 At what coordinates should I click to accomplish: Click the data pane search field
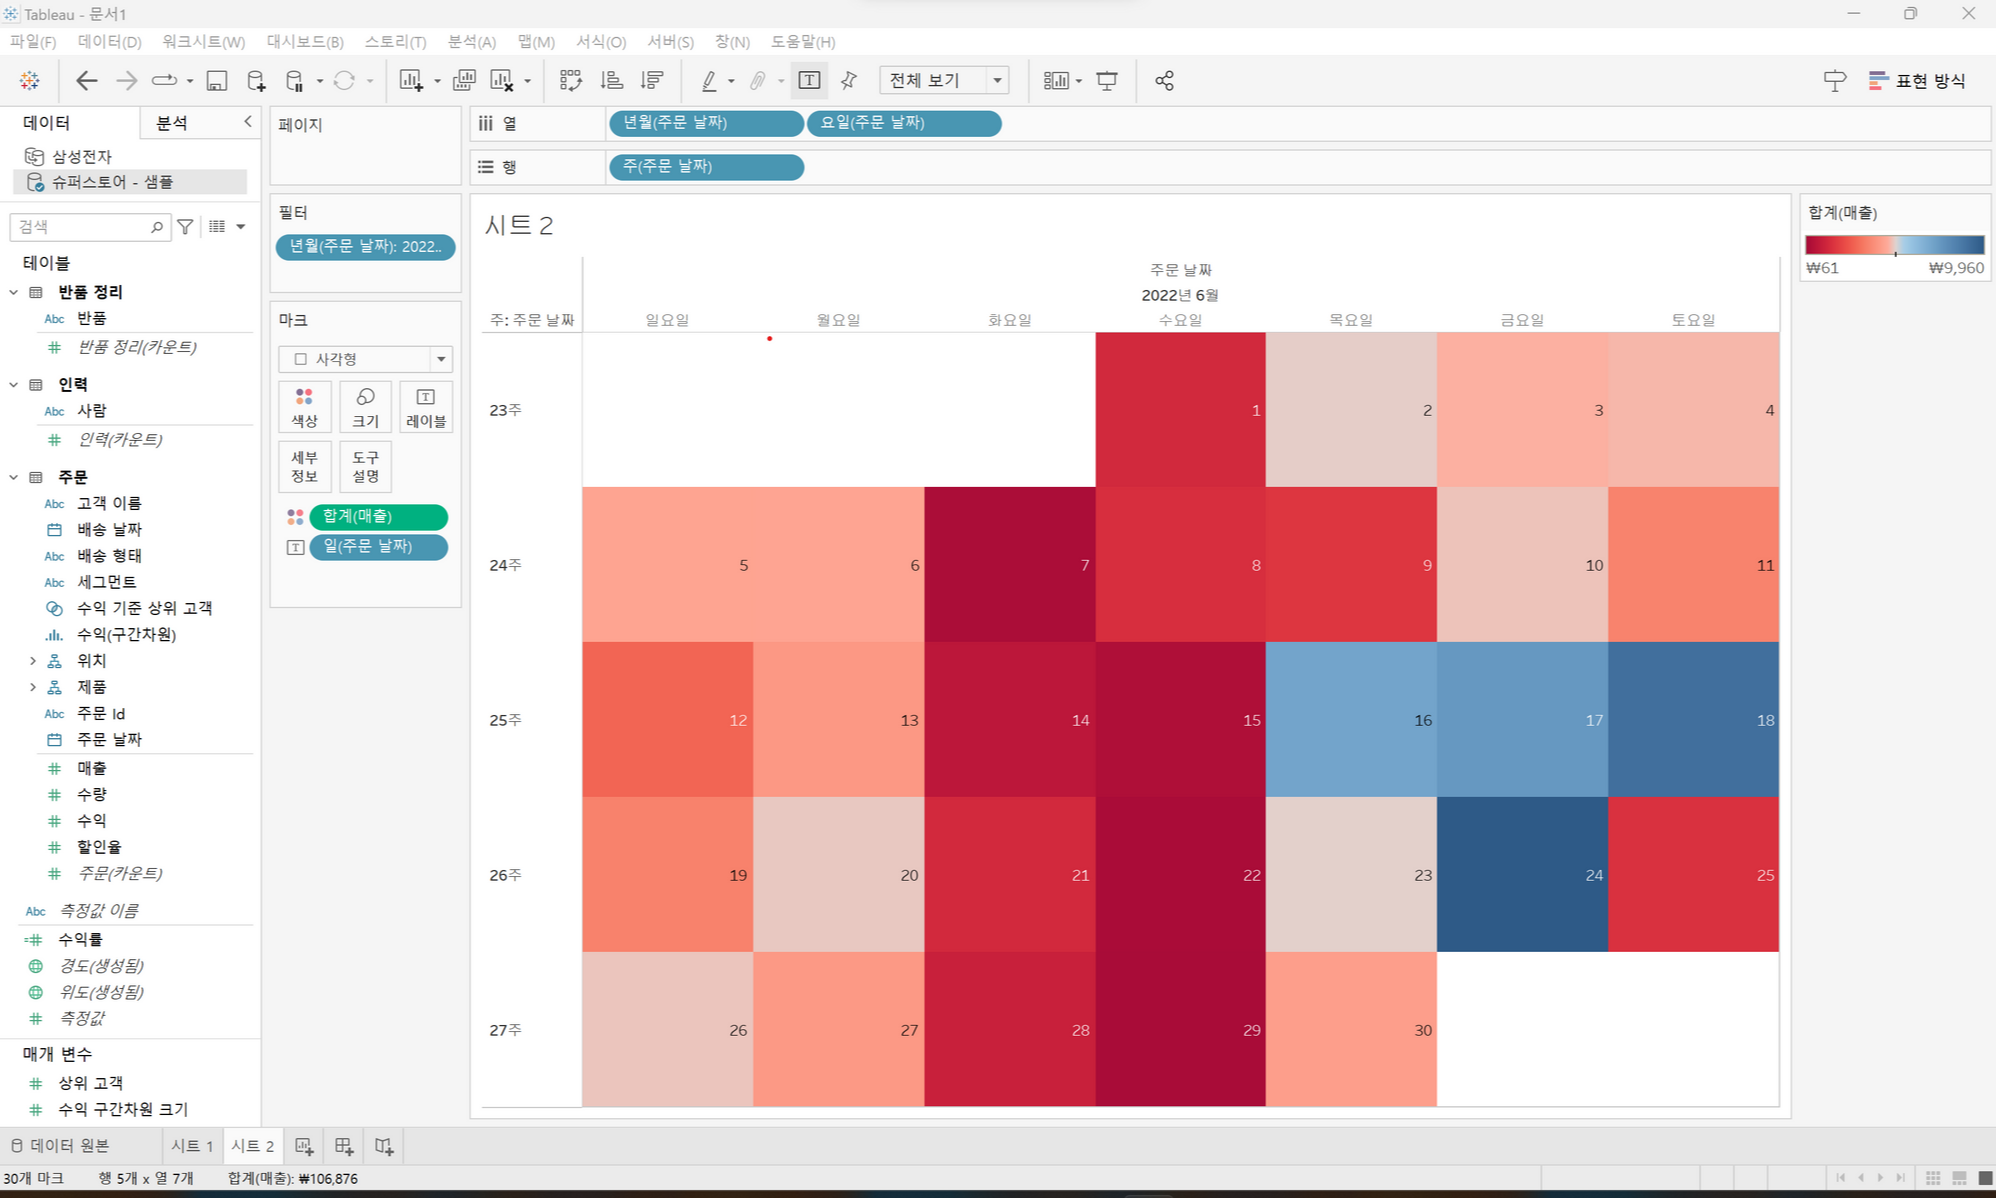tap(82, 227)
